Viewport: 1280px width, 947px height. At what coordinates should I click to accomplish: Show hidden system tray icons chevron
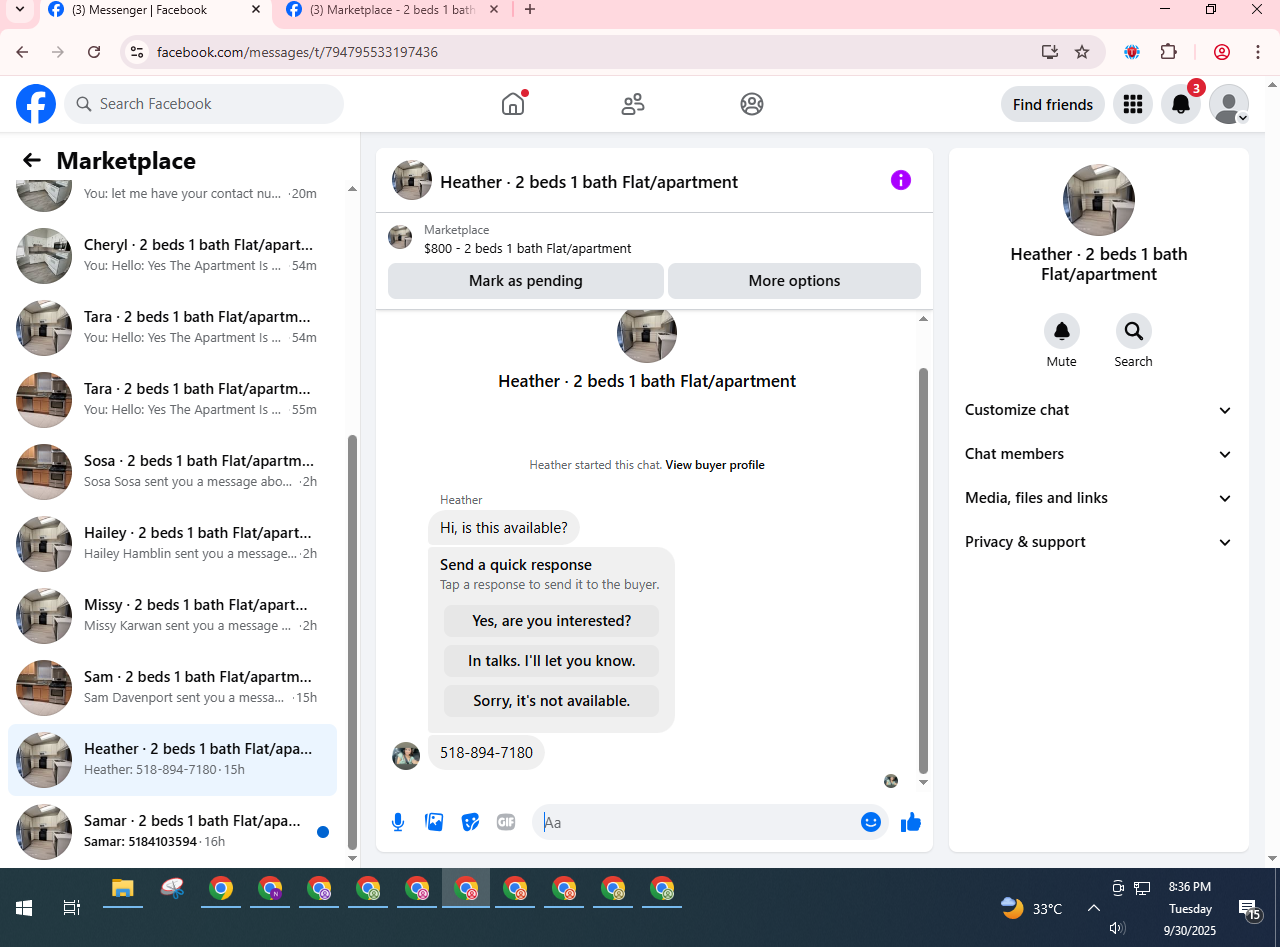pyautogui.click(x=1093, y=908)
